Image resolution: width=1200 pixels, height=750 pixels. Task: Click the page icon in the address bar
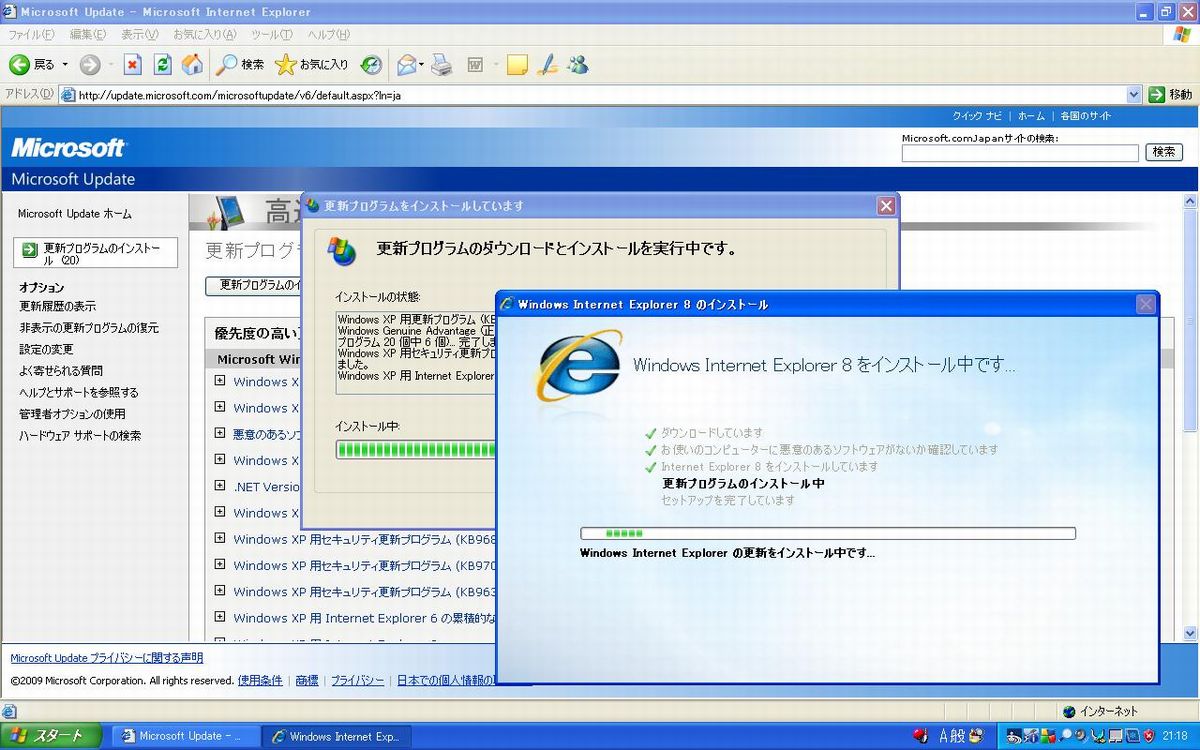(68, 95)
